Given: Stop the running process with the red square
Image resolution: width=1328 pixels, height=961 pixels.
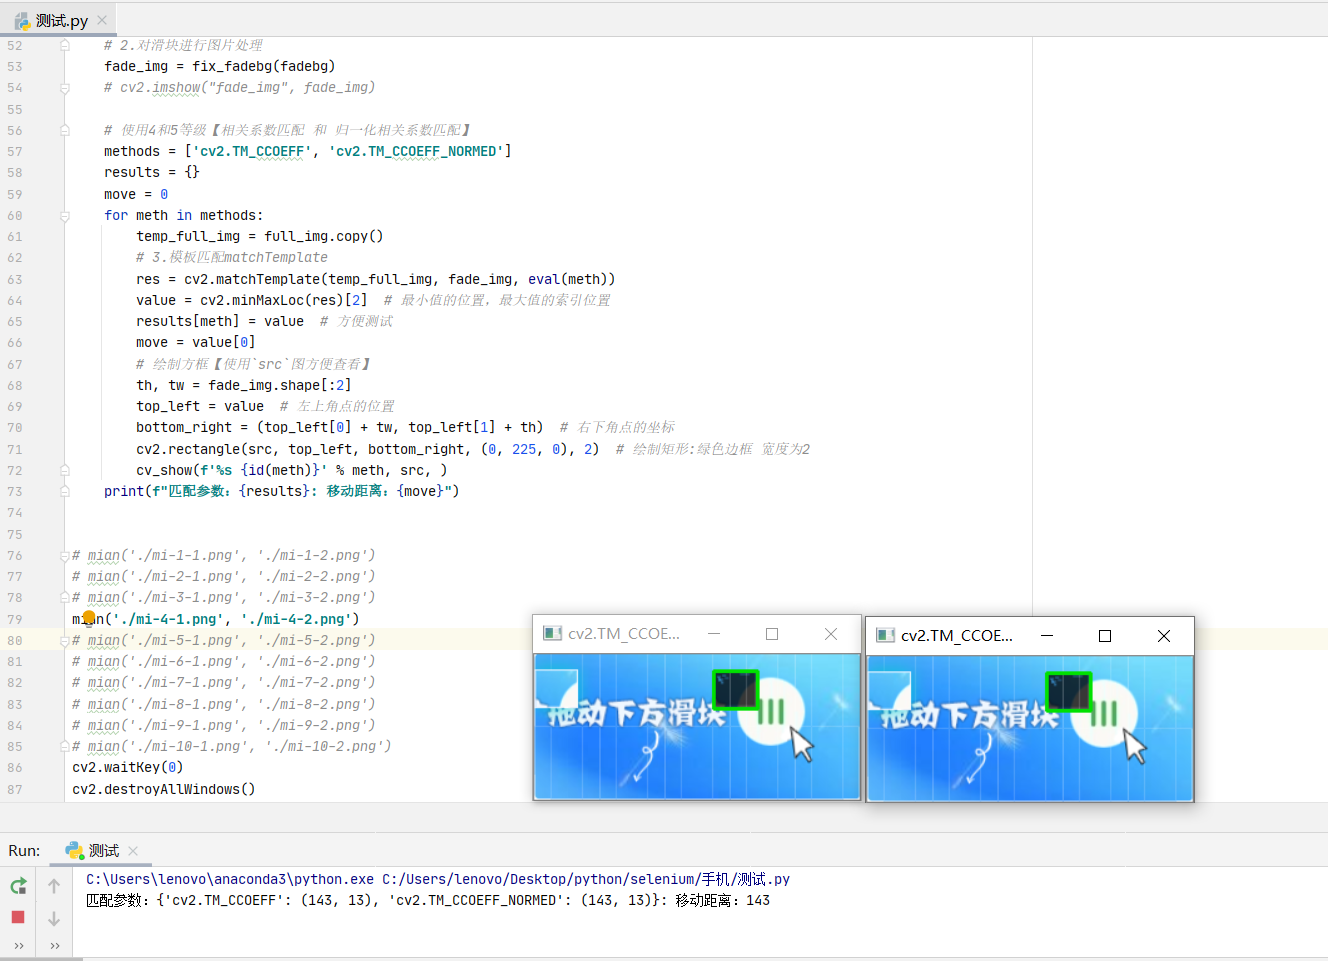Looking at the screenshot, I should 18,917.
